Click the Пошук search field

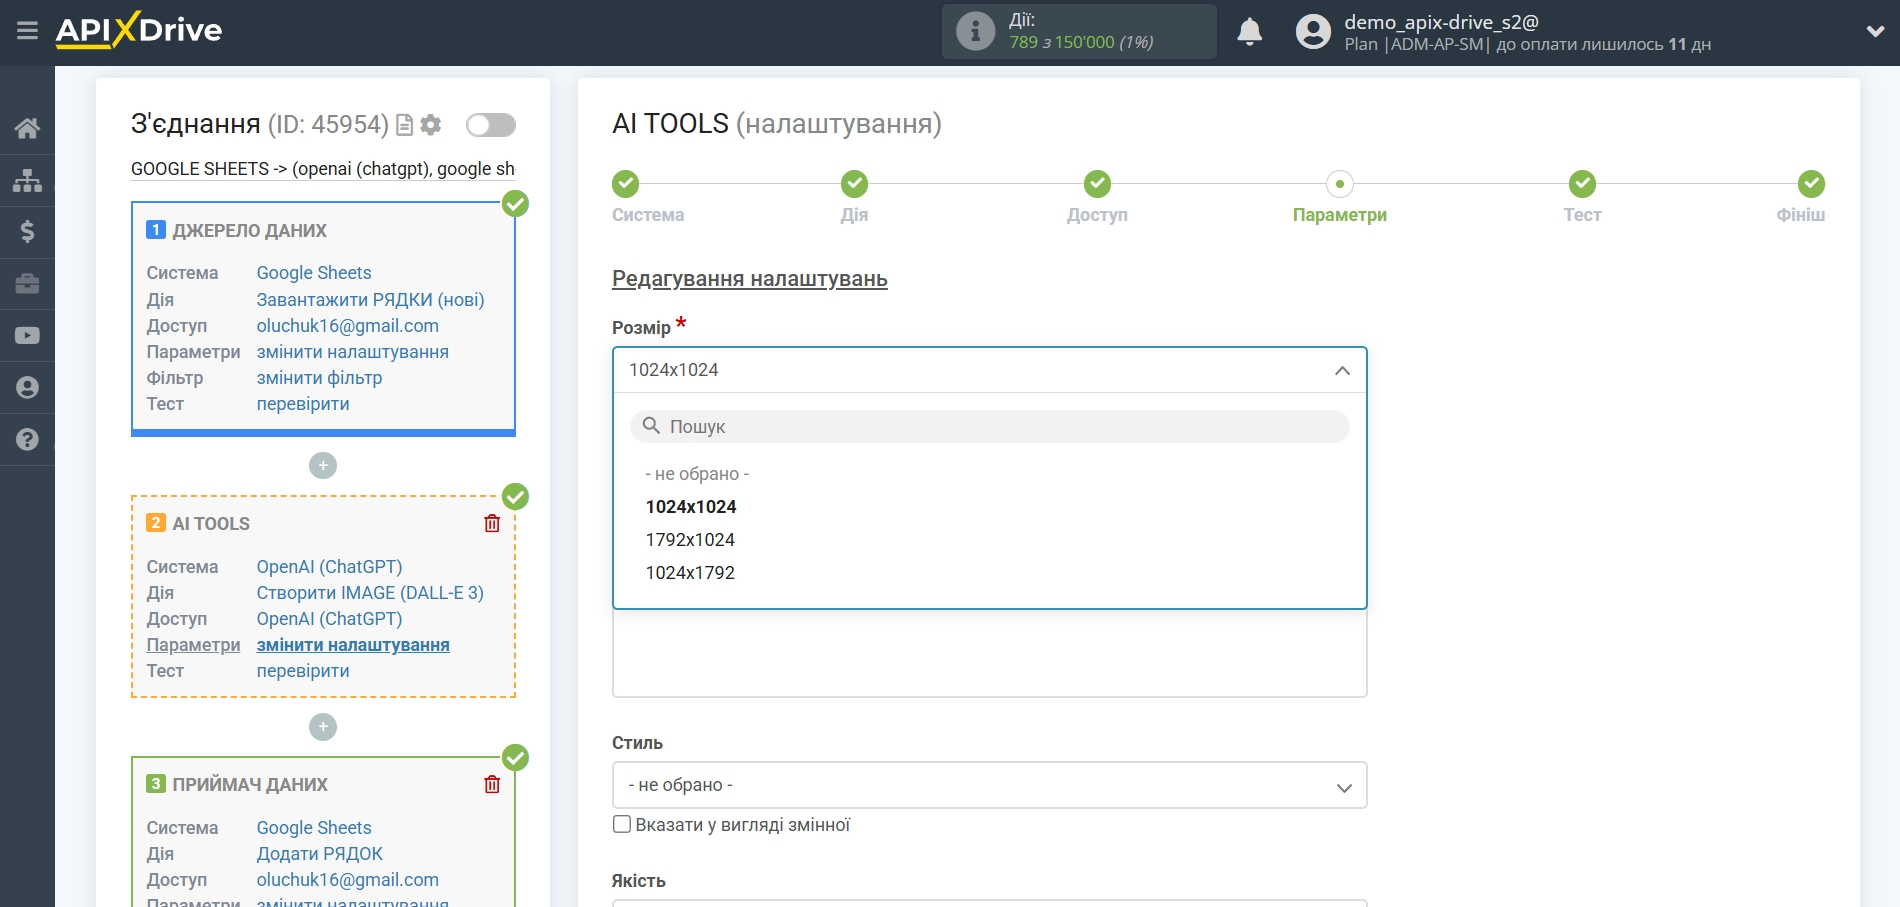989,426
